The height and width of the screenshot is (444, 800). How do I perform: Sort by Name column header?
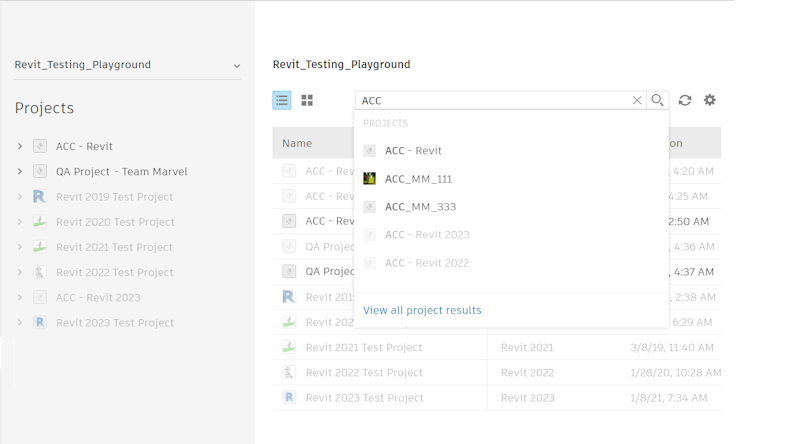297,143
